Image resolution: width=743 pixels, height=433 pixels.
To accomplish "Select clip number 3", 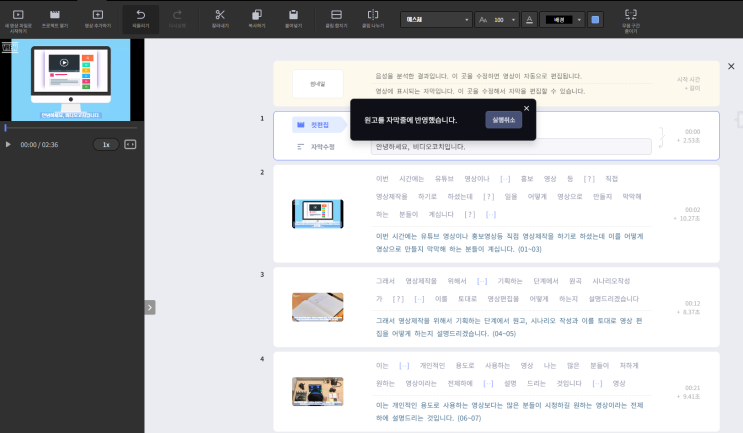I will tap(262, 275).
